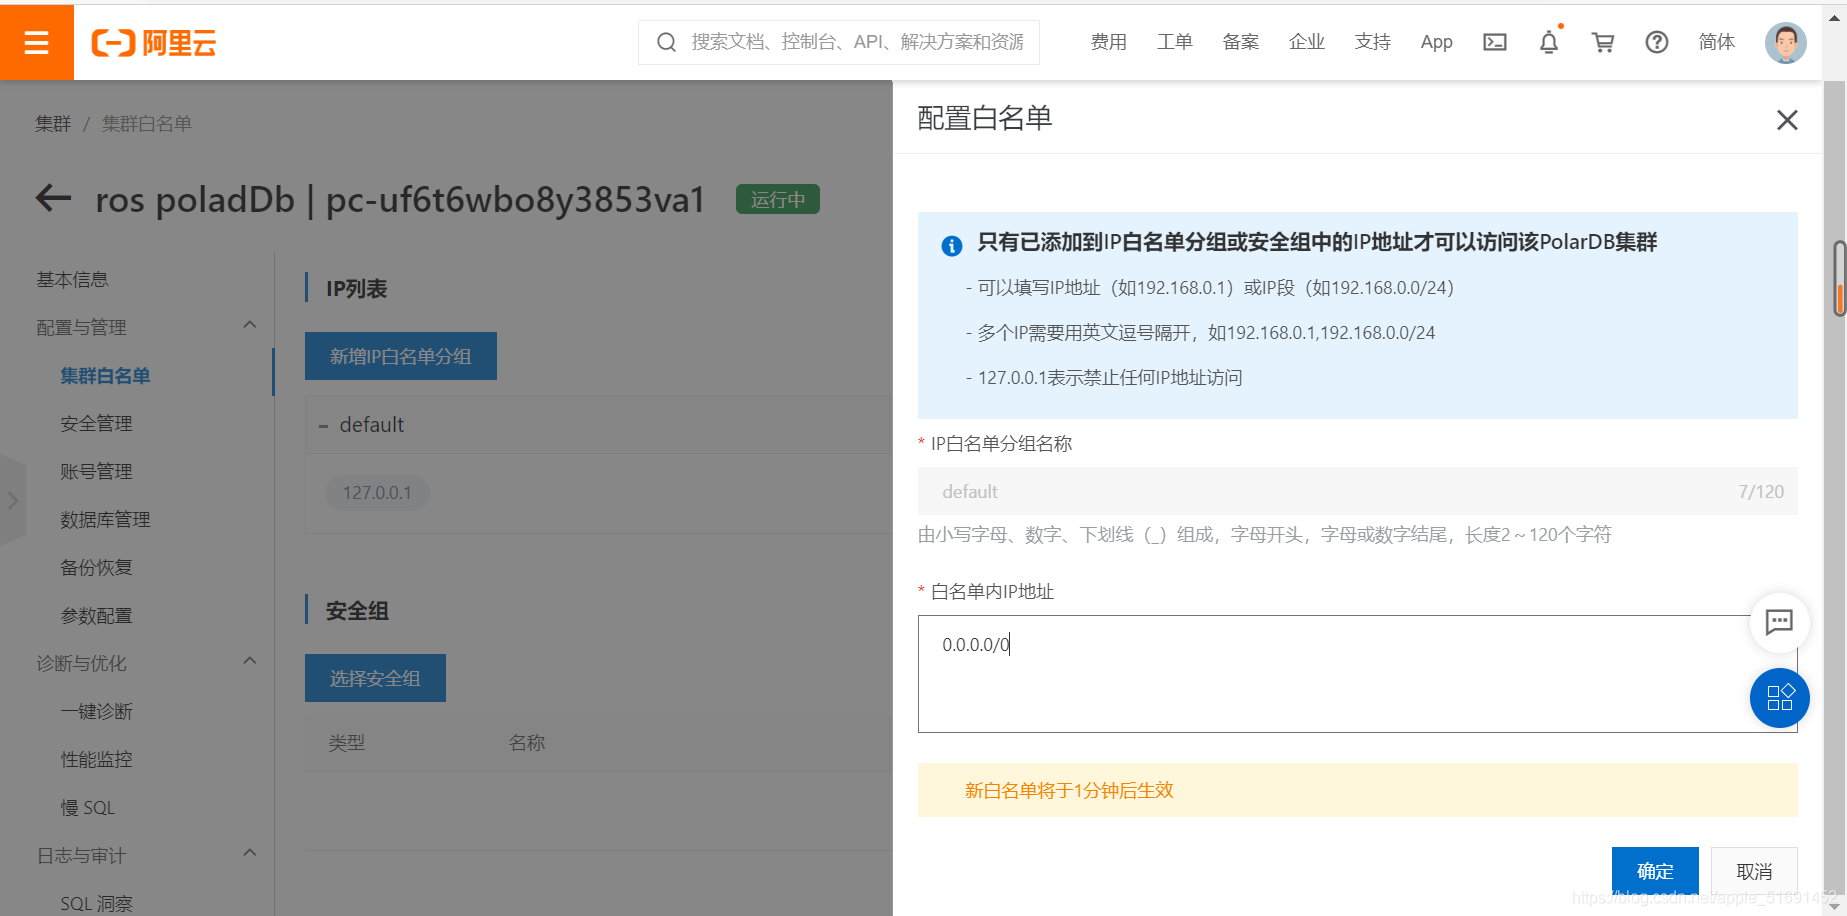Click the blue info icon in the notice
Viewport: 1847px width, 916px height.
click(x=952, y=245)
